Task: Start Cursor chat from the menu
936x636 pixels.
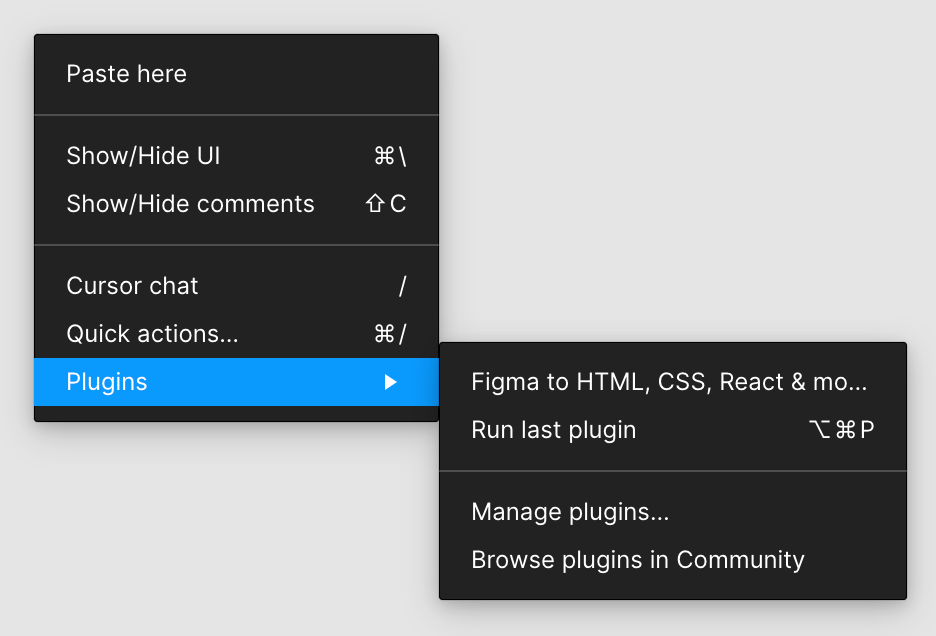Action: [236, 285]
